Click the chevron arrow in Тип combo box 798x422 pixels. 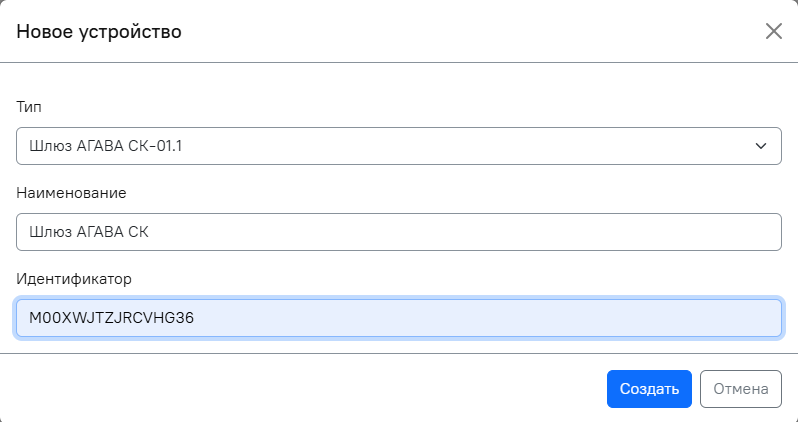coord(760,146)
